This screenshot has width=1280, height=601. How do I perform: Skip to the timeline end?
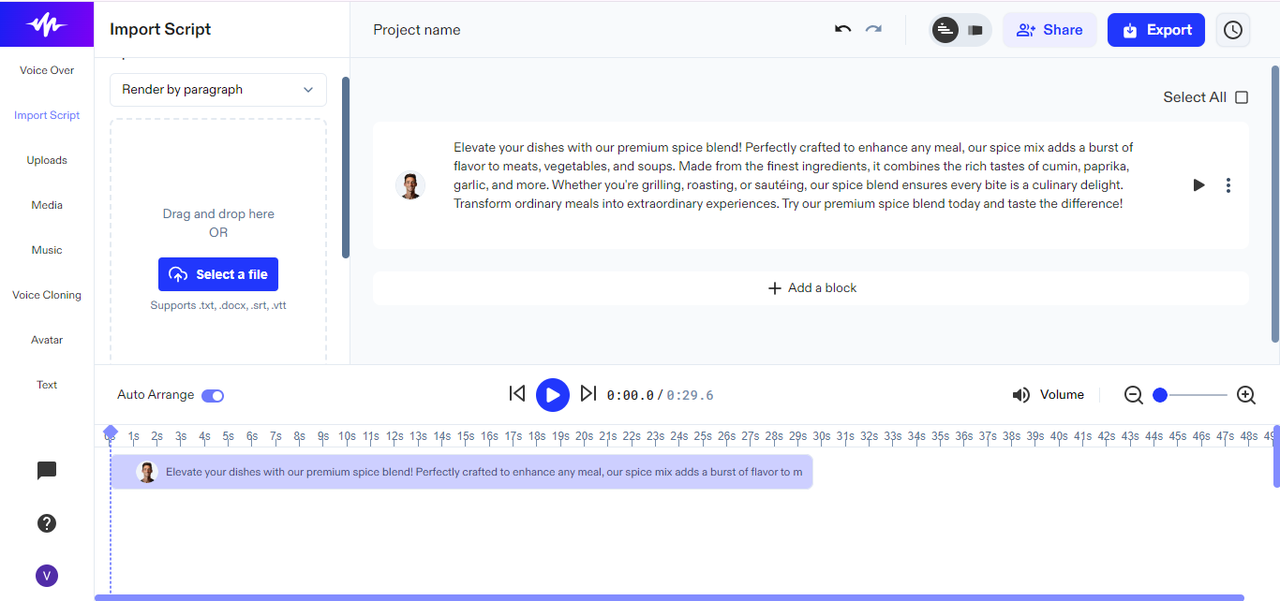click(588, 394)
